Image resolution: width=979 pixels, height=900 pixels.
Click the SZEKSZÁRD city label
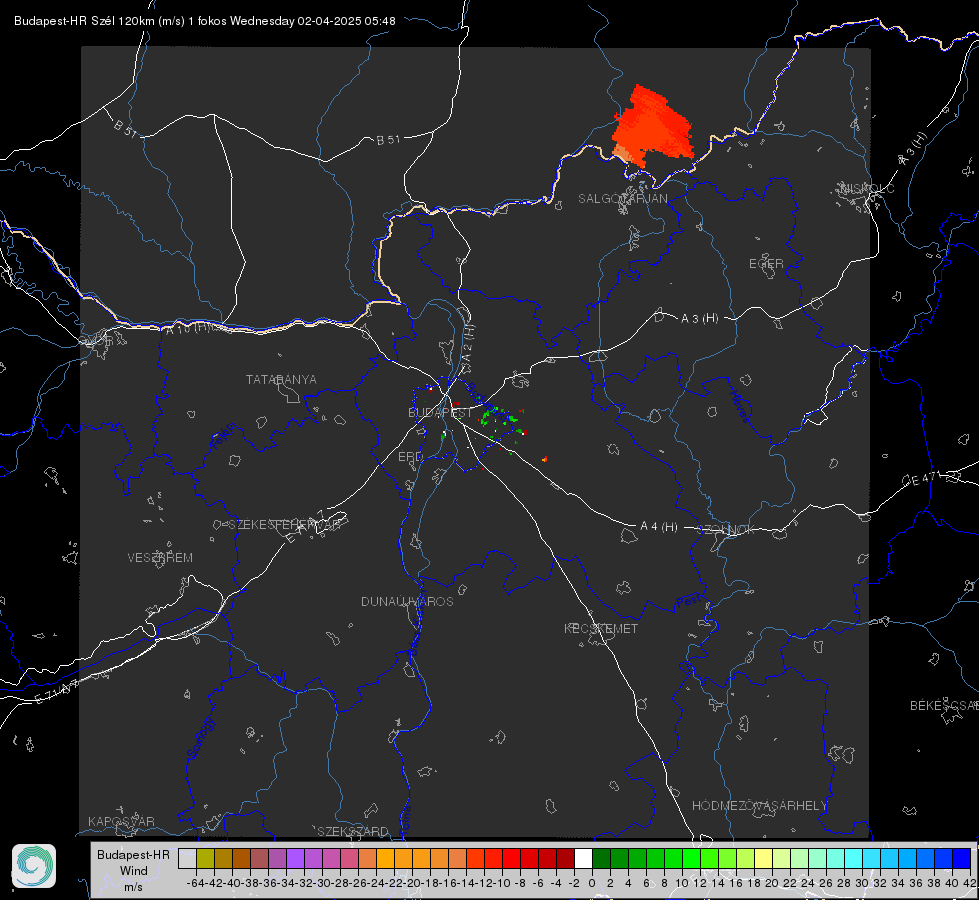(x=353, y=831)
